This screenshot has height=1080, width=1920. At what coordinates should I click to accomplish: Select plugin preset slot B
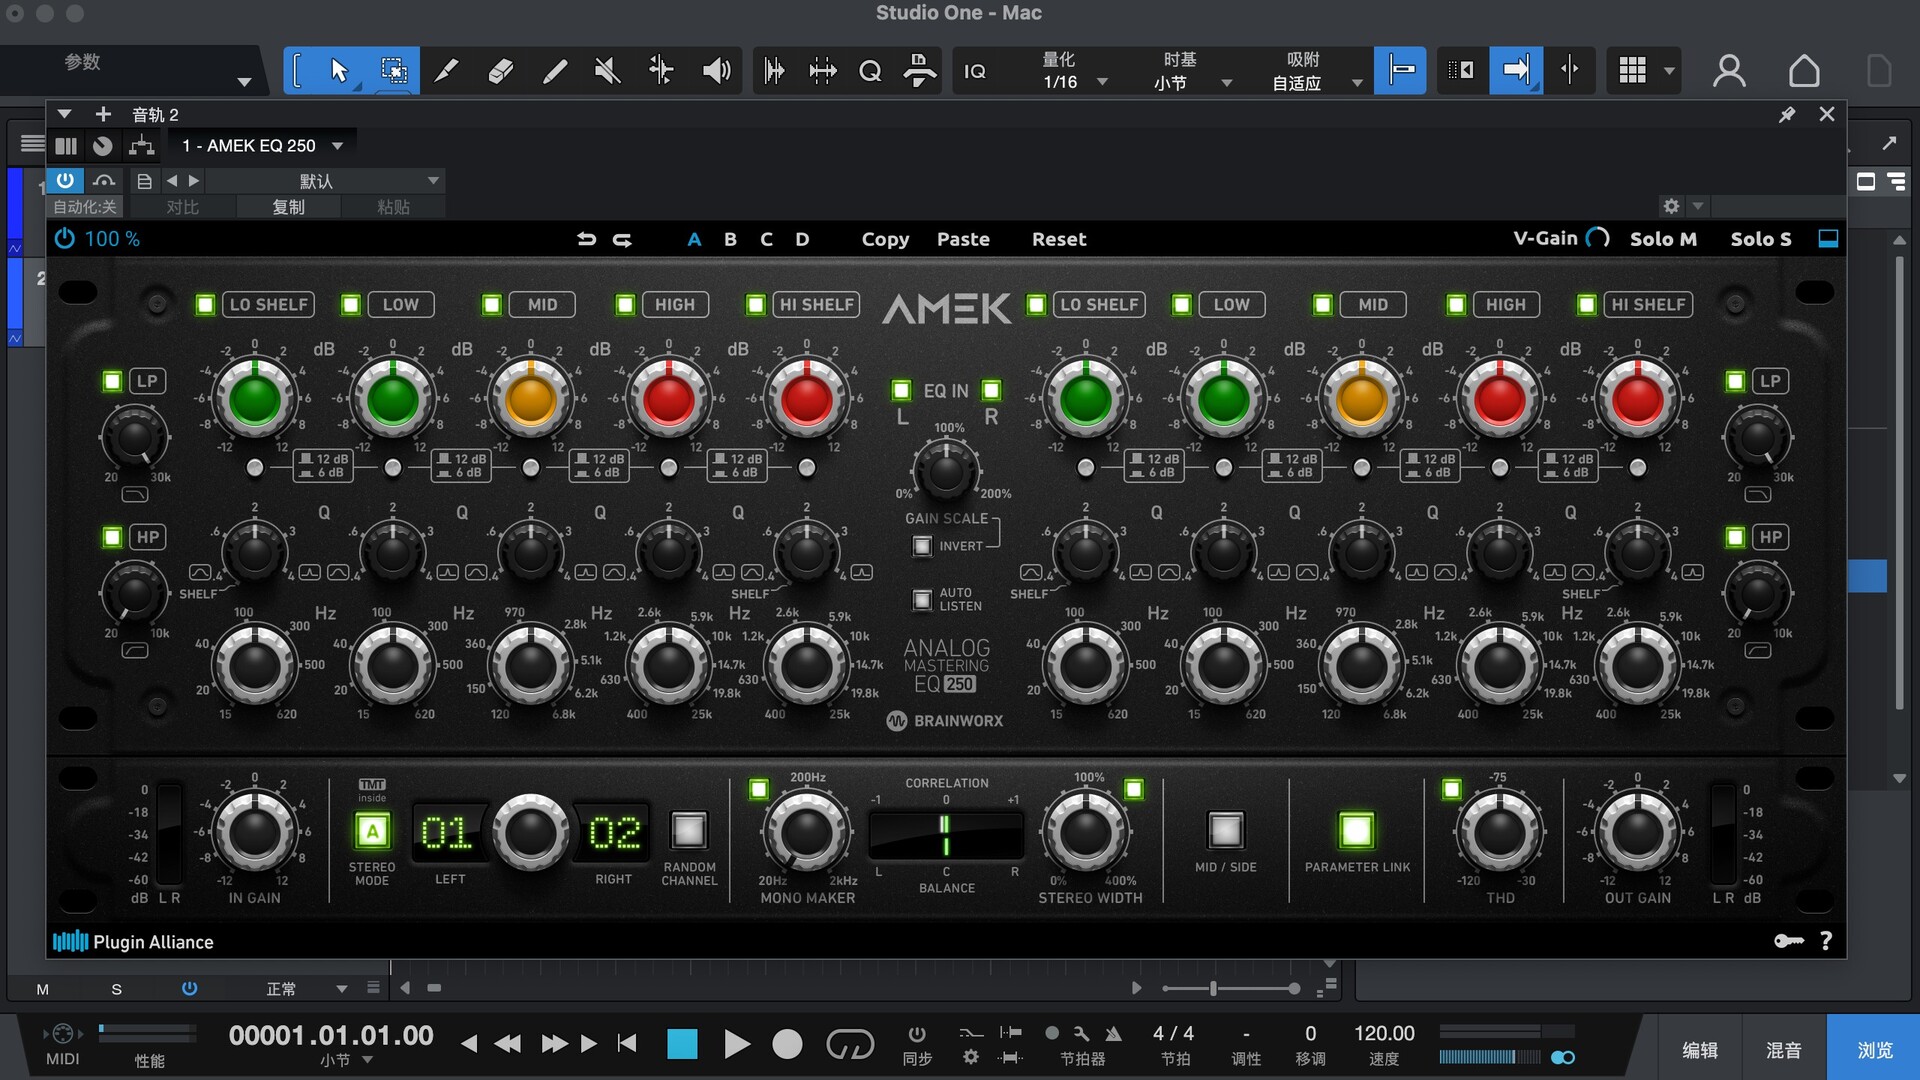click(730, 239)
